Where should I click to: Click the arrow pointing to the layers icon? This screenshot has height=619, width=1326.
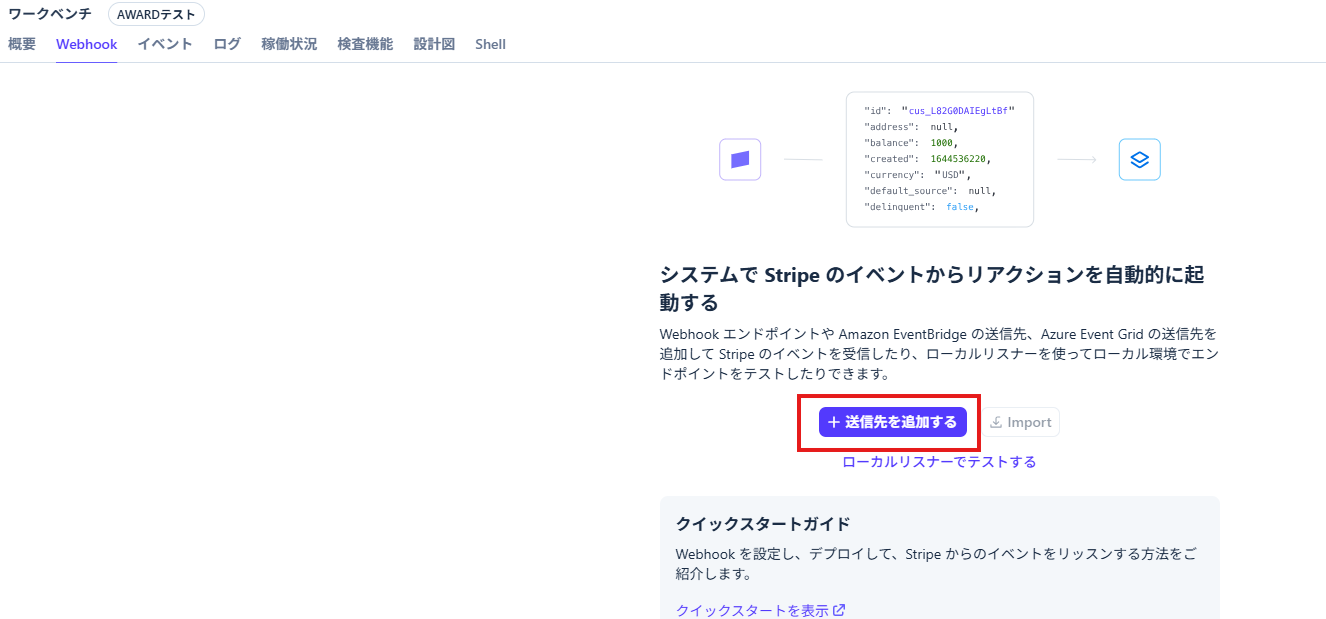pyautogui.click(x=1076, y=160)
